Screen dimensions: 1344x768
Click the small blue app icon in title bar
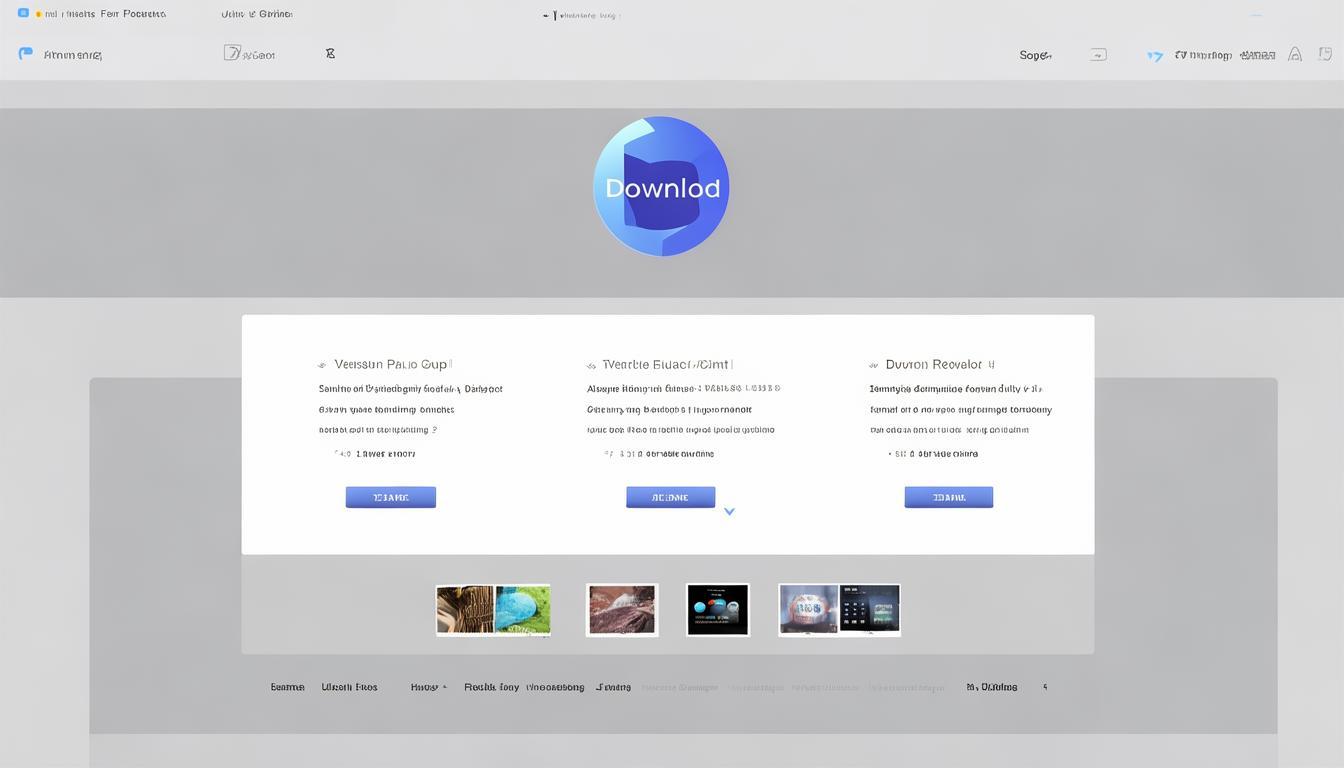pyautogui.click(x=23, y=14)
